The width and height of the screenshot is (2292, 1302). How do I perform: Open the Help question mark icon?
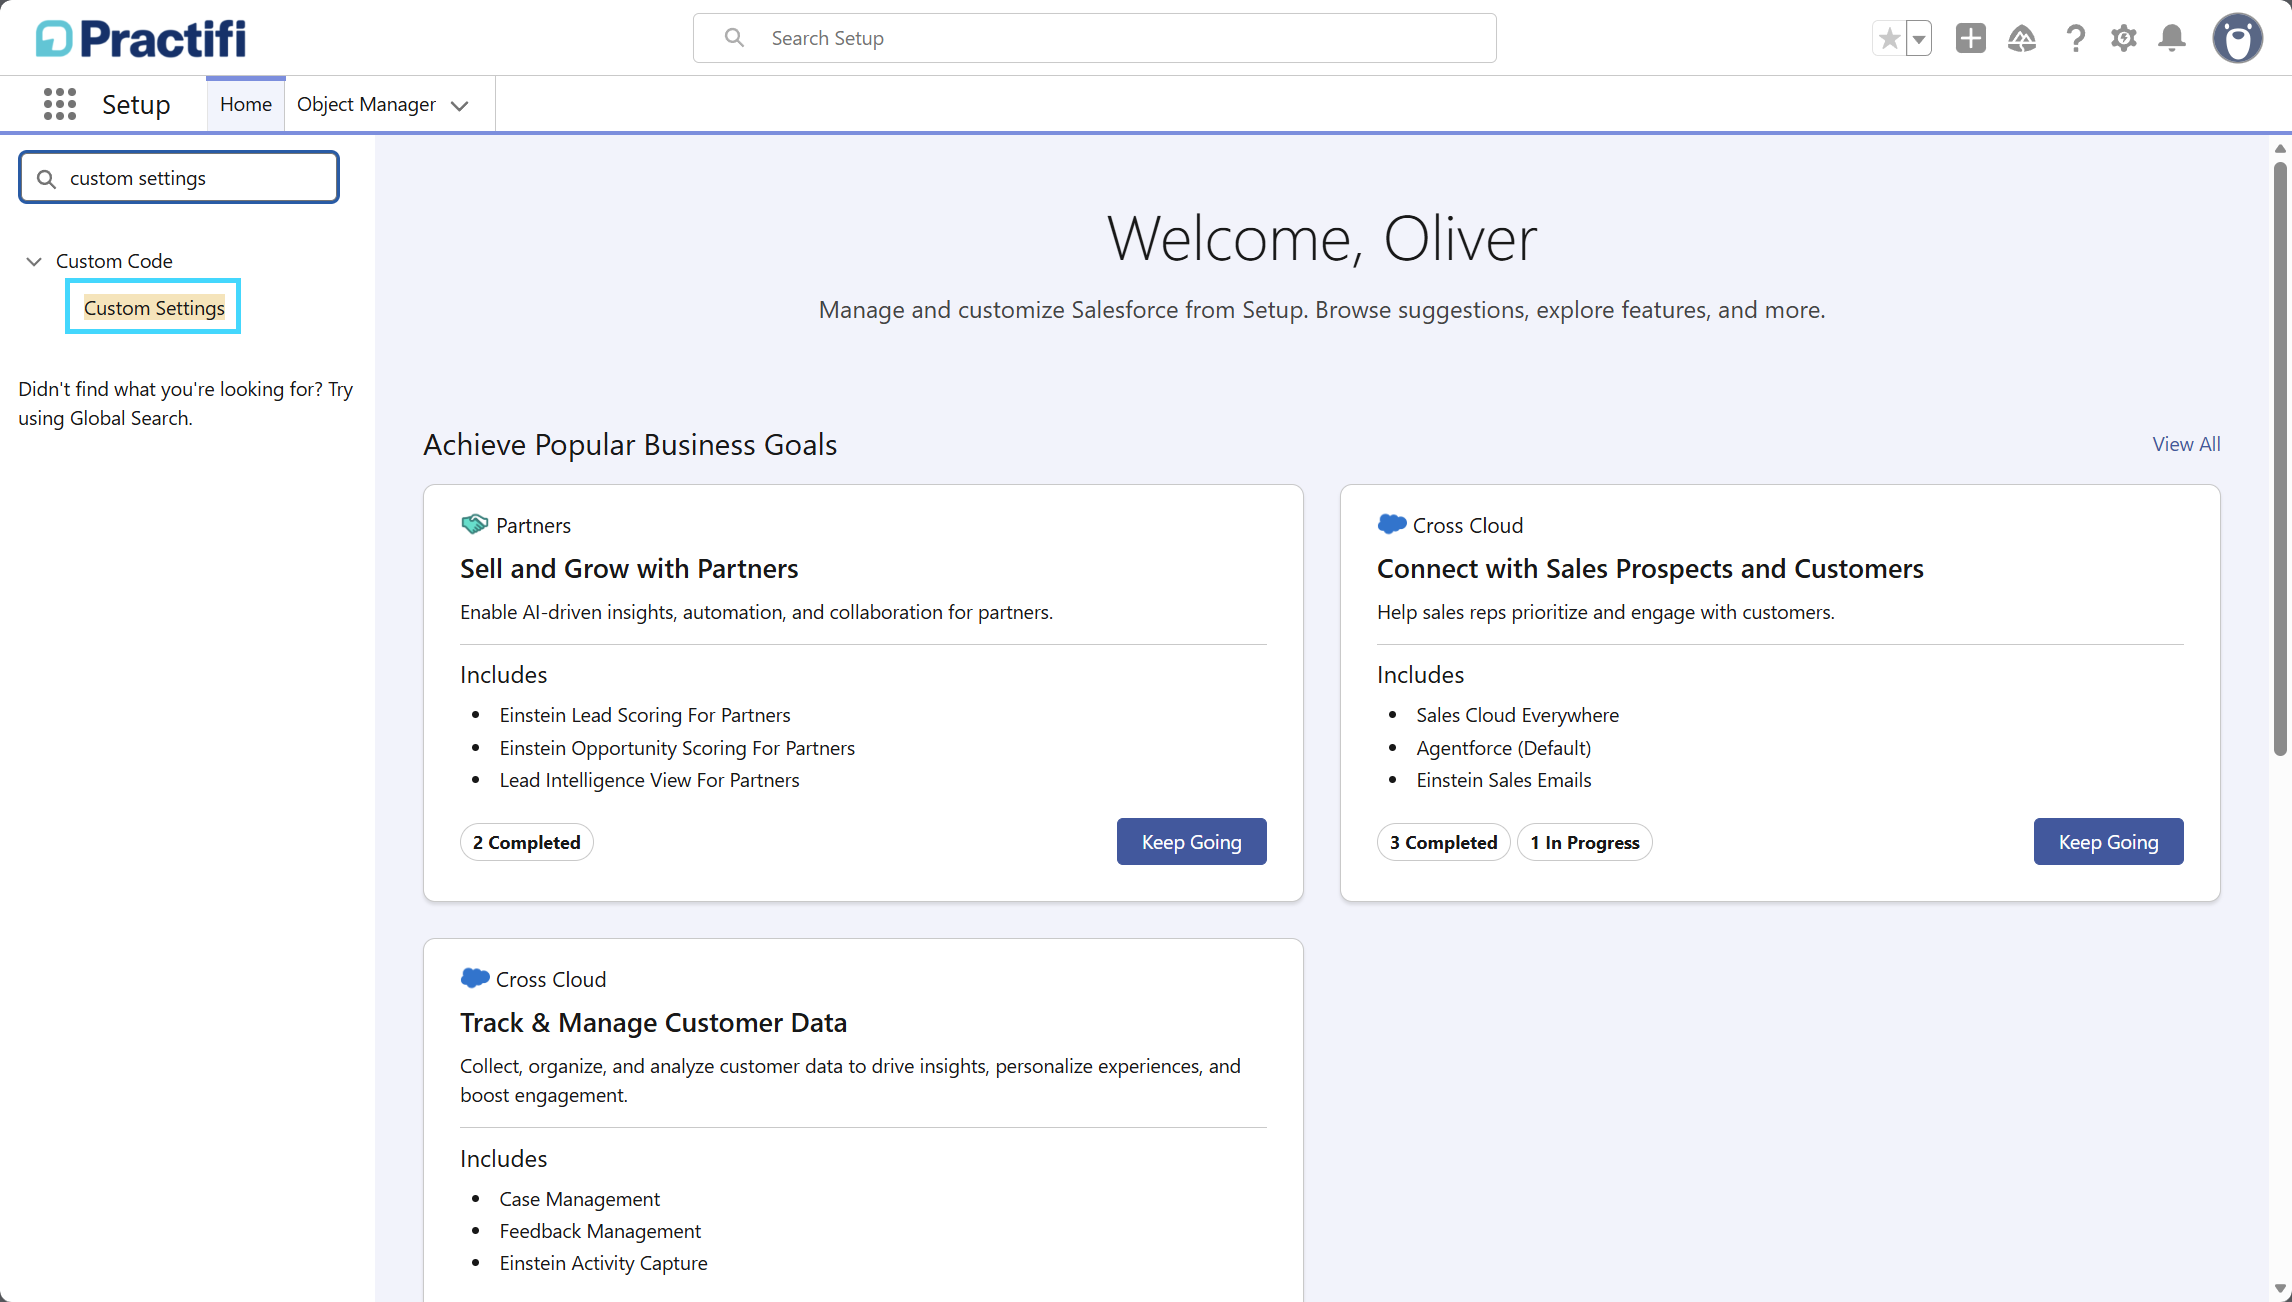click(2075, 38)
